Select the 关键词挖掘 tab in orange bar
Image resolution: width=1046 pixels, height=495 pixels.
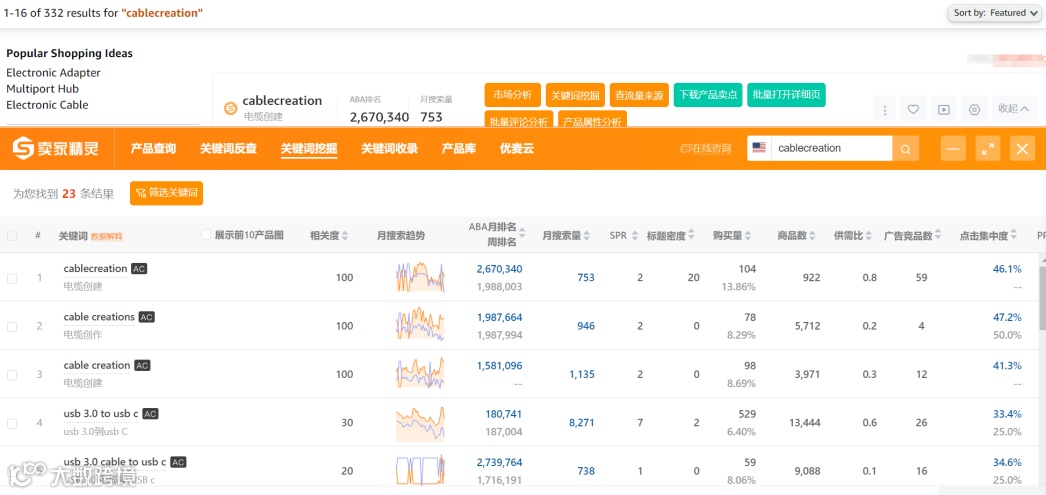pyautogui.click(x=309, y=148)
